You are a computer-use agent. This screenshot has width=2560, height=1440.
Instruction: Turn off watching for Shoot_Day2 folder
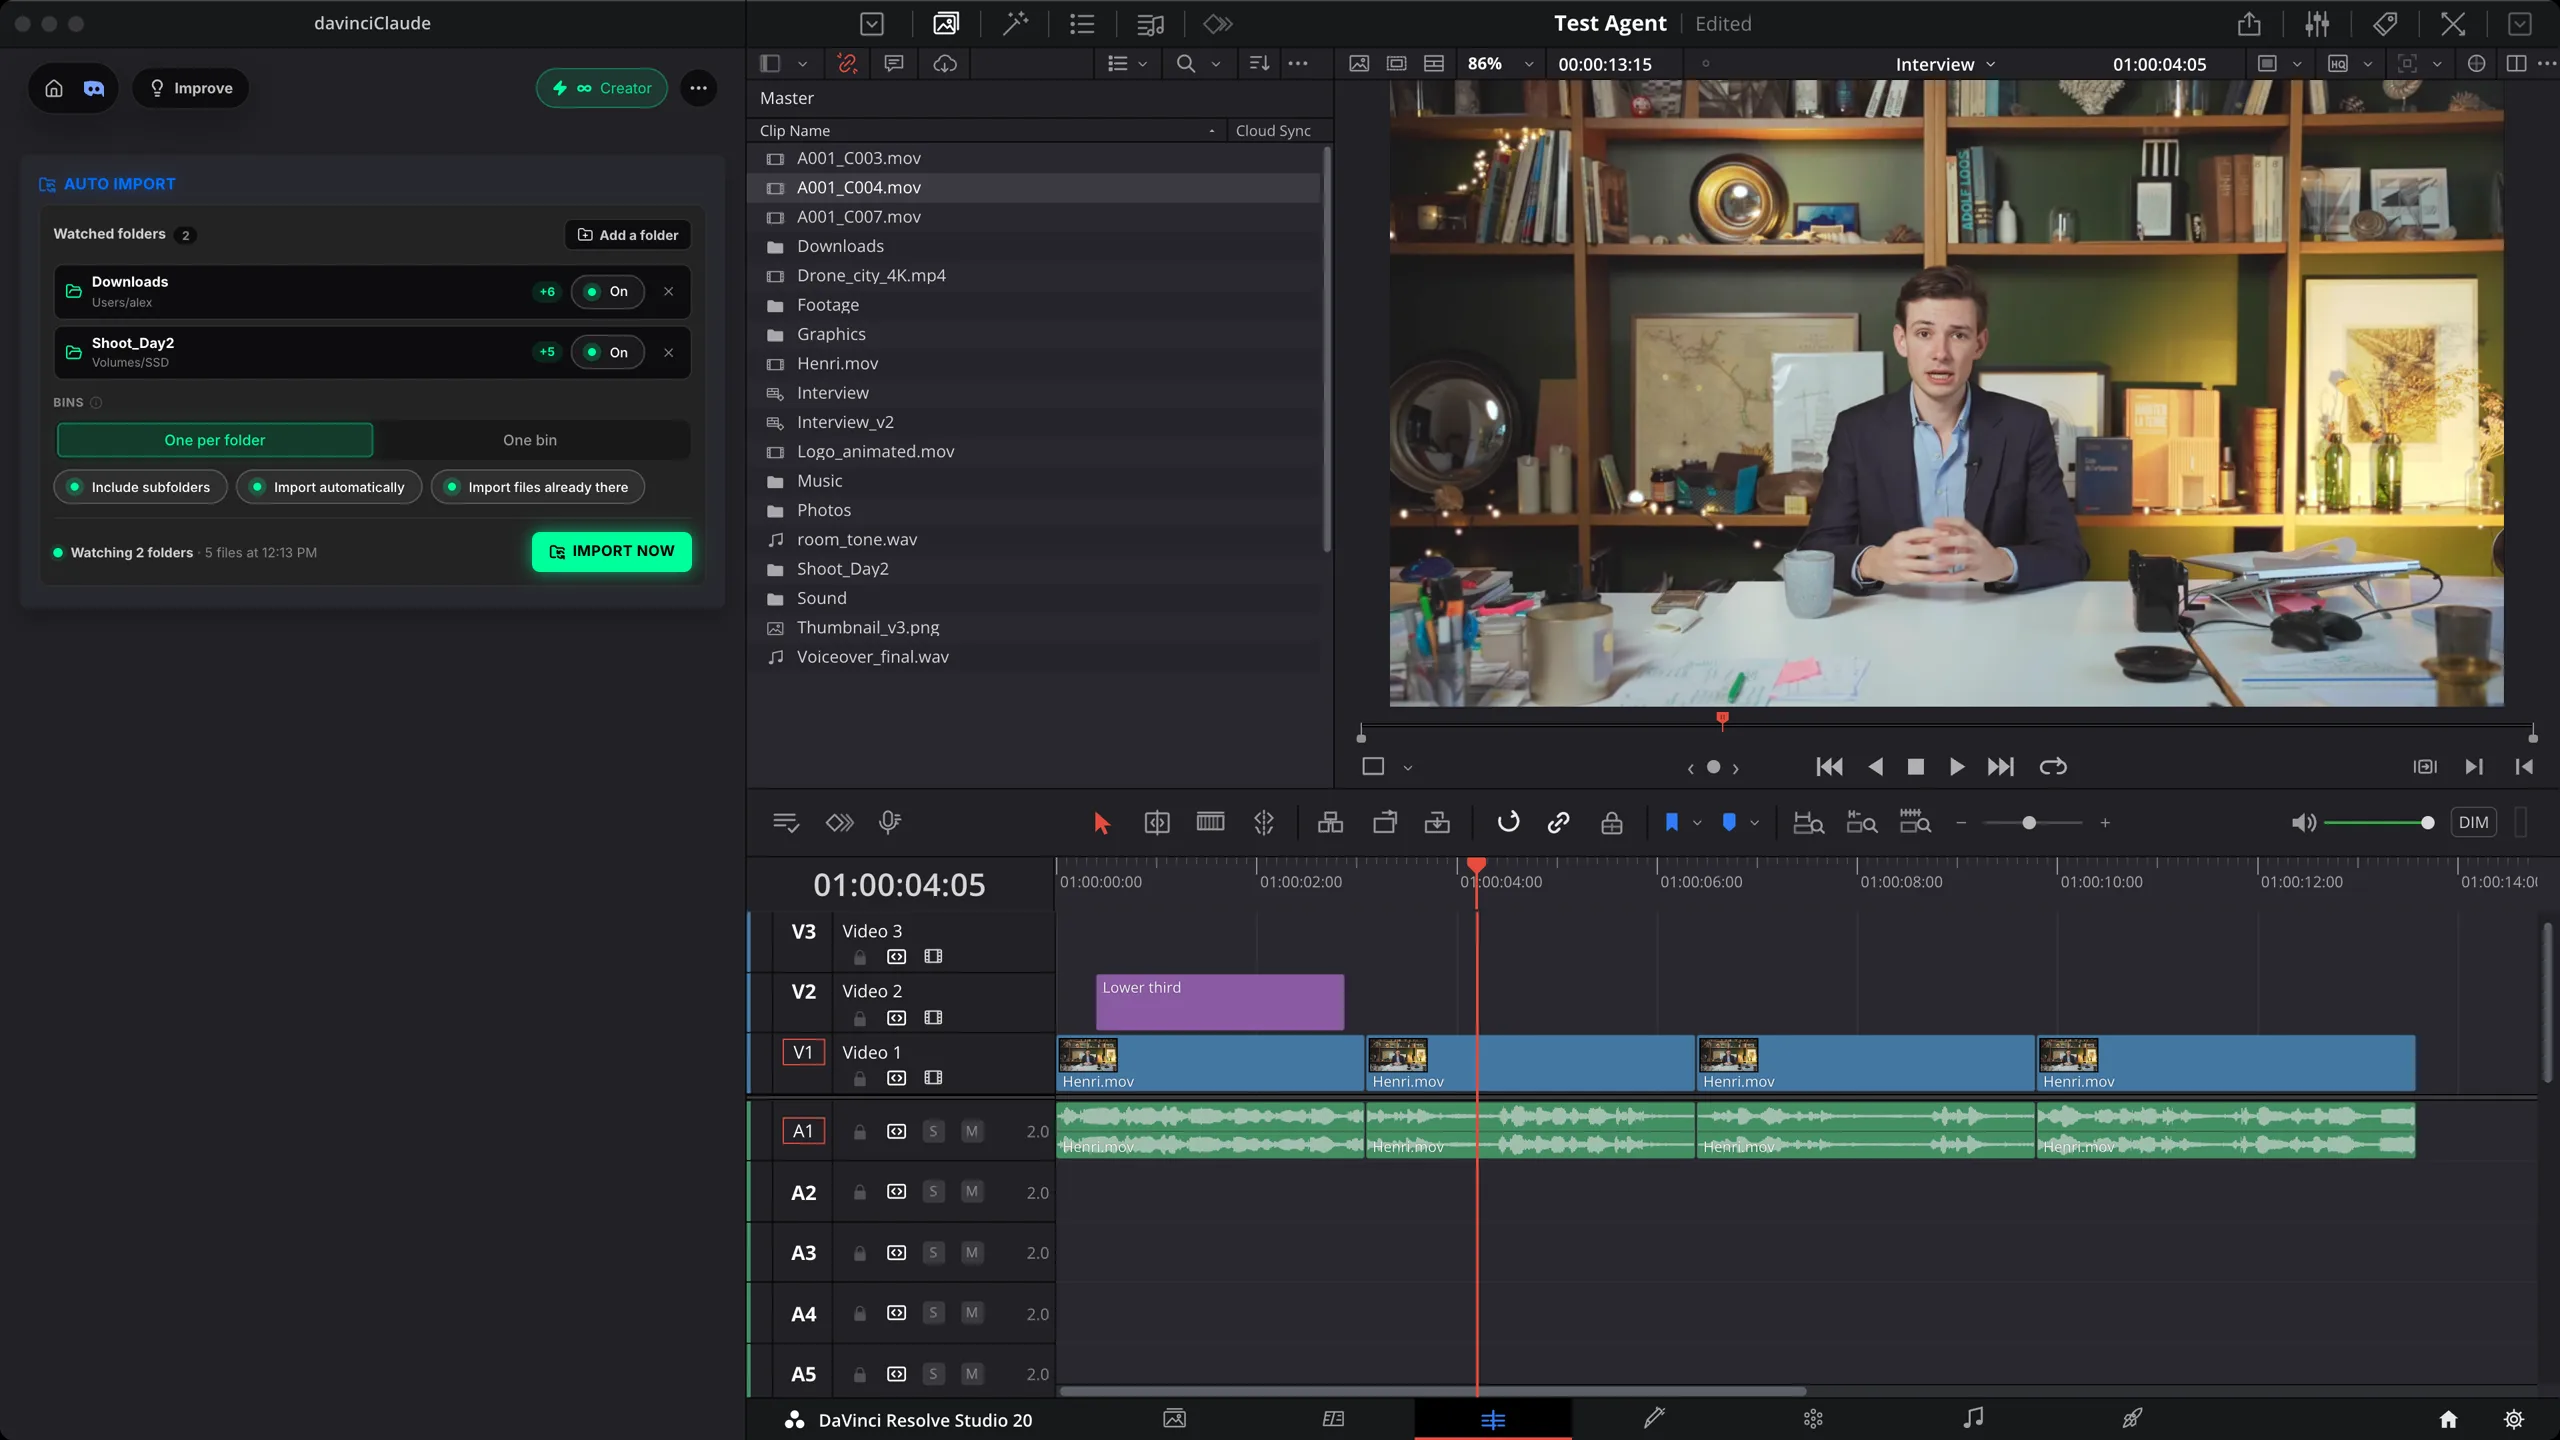pyautogui.click(x=607, y=352)
